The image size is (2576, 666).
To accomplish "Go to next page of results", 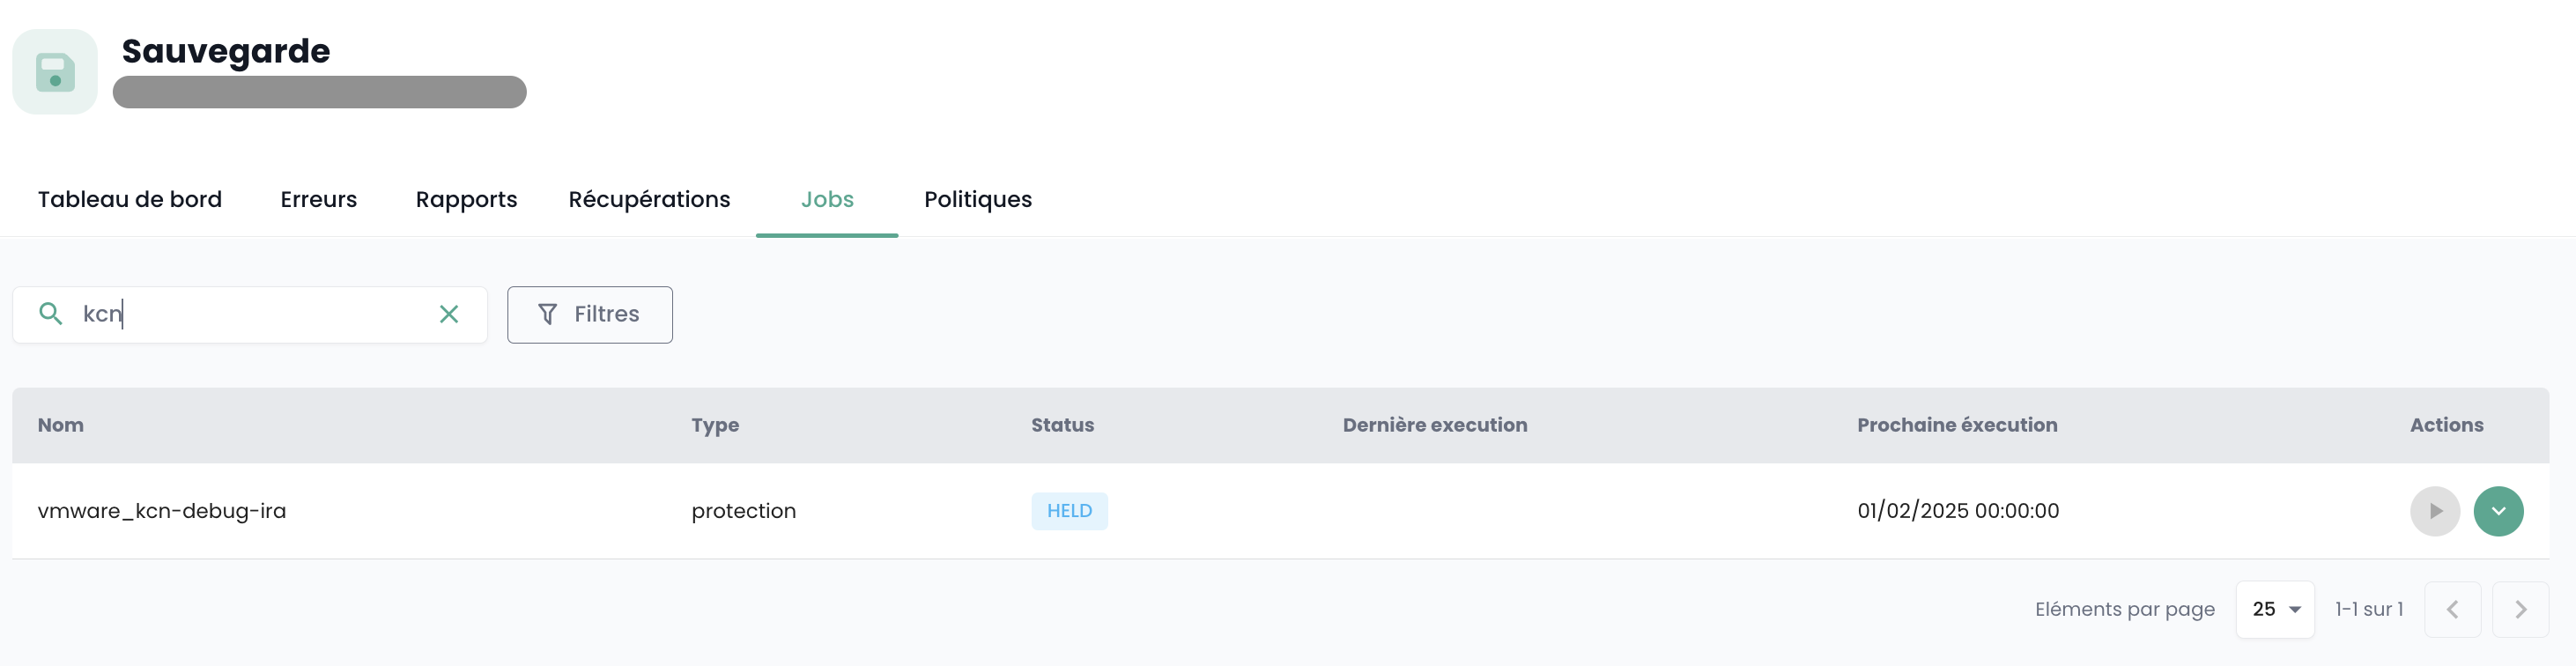I will click(x=2519, y=609).
